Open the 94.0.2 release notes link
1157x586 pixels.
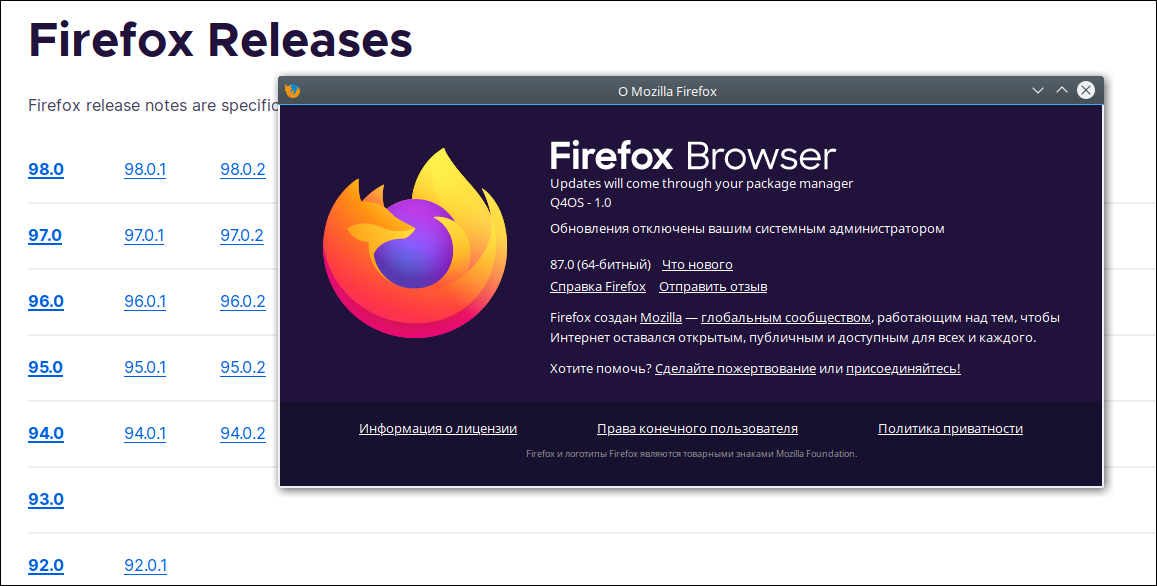click(243, 433)
